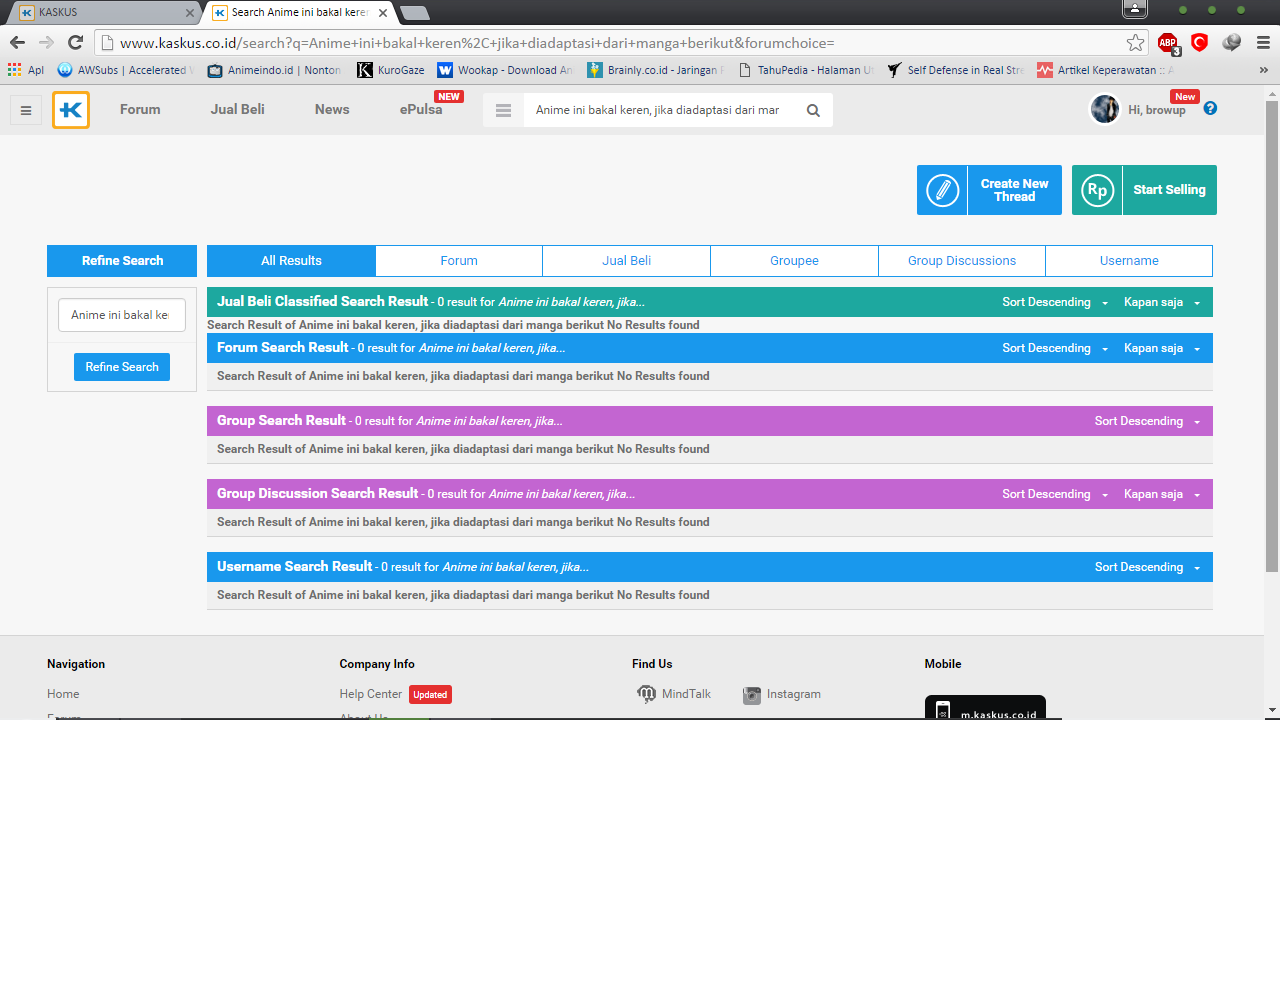Open Jual Beli in top navigation
Image resolution: width=1280 pixels, height=998 pixels.
[238, 110]
